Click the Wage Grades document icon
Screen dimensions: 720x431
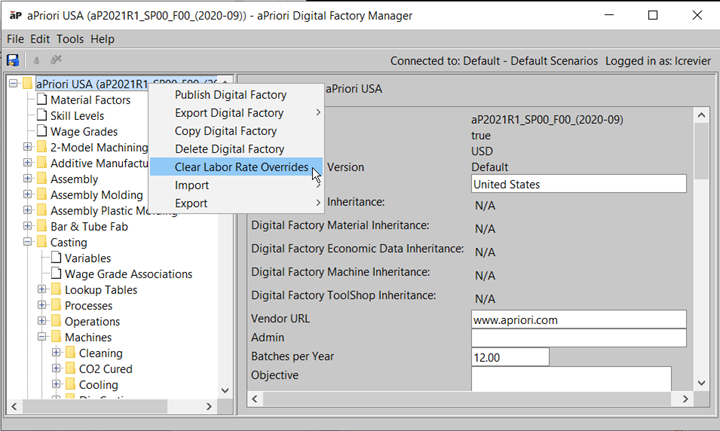click(x=42, y=131)
